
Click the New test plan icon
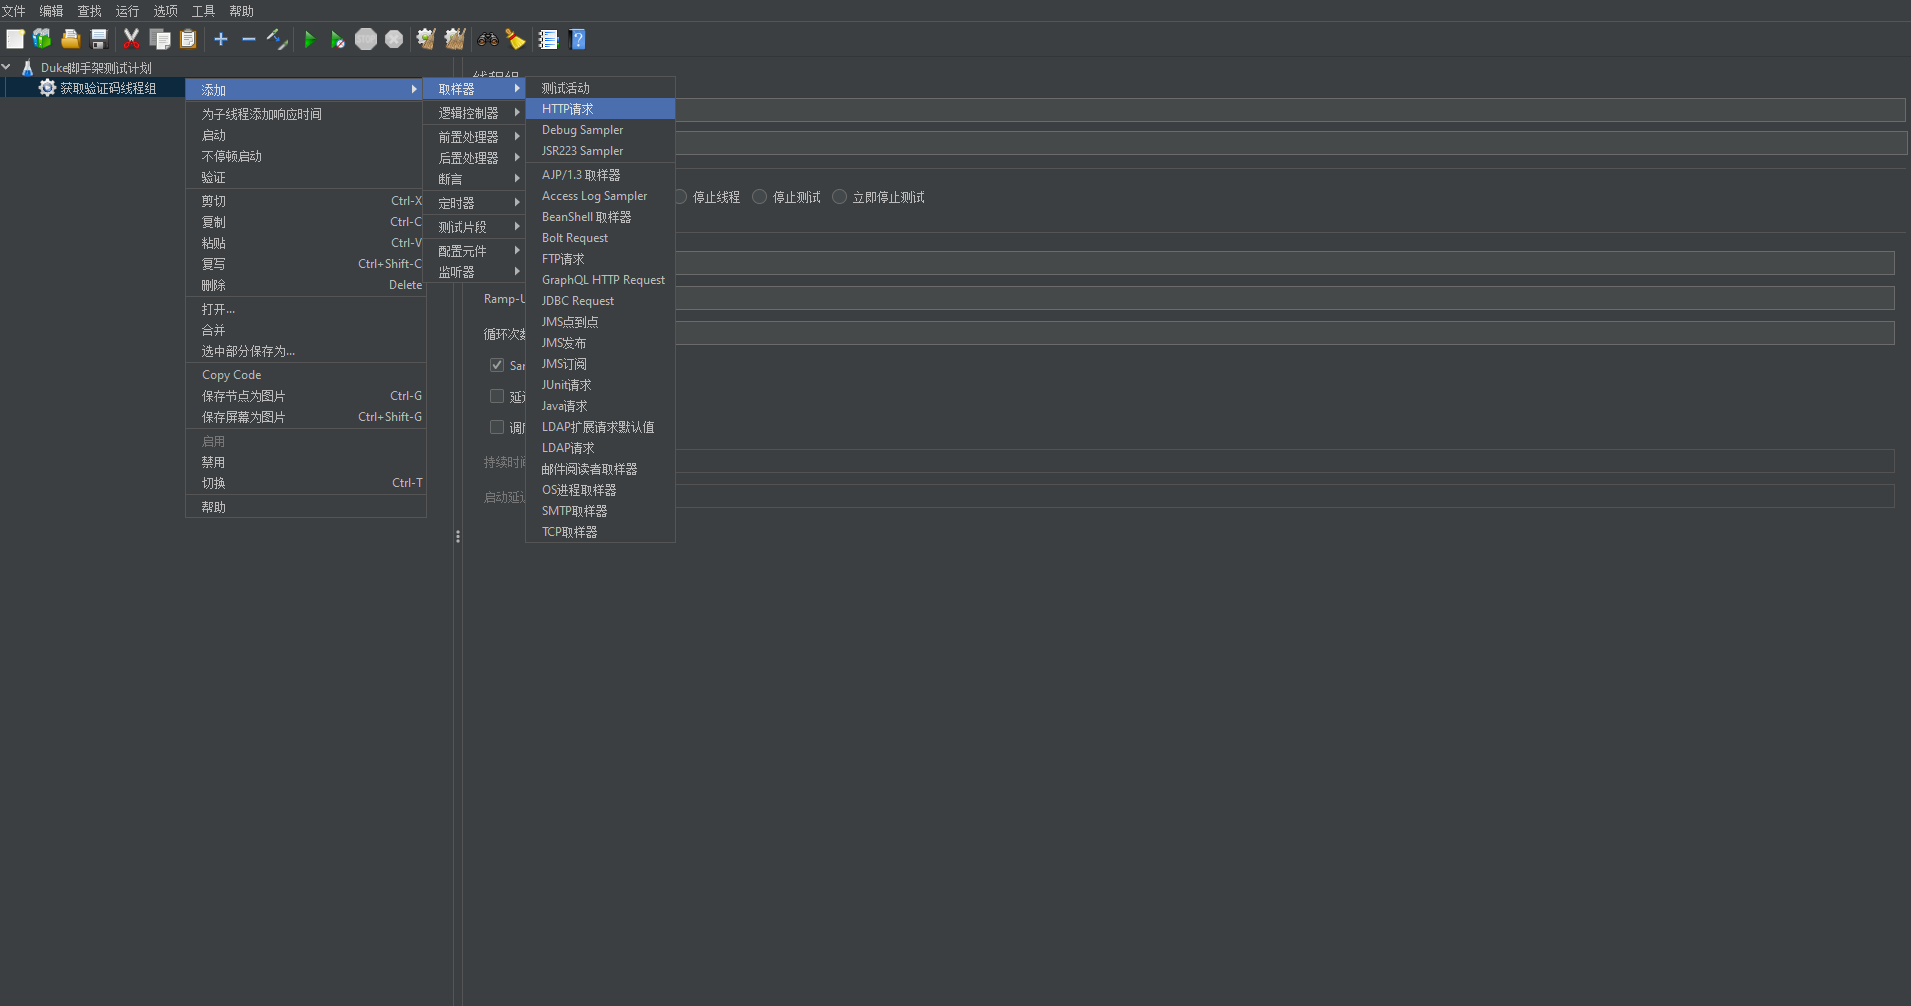(x=15, y=39)
